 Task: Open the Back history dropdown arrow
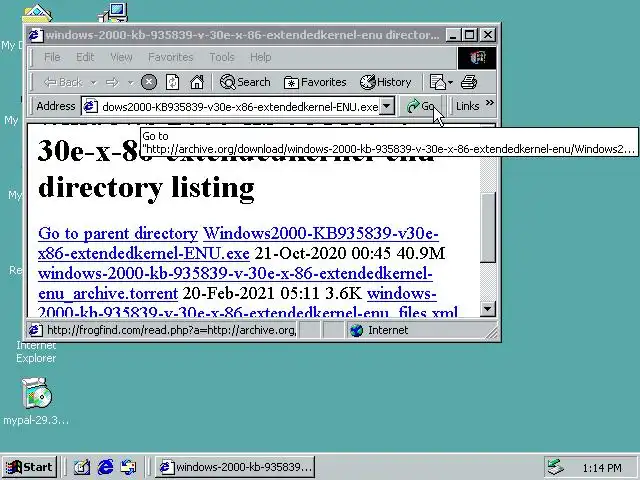(x=94, y=83)
